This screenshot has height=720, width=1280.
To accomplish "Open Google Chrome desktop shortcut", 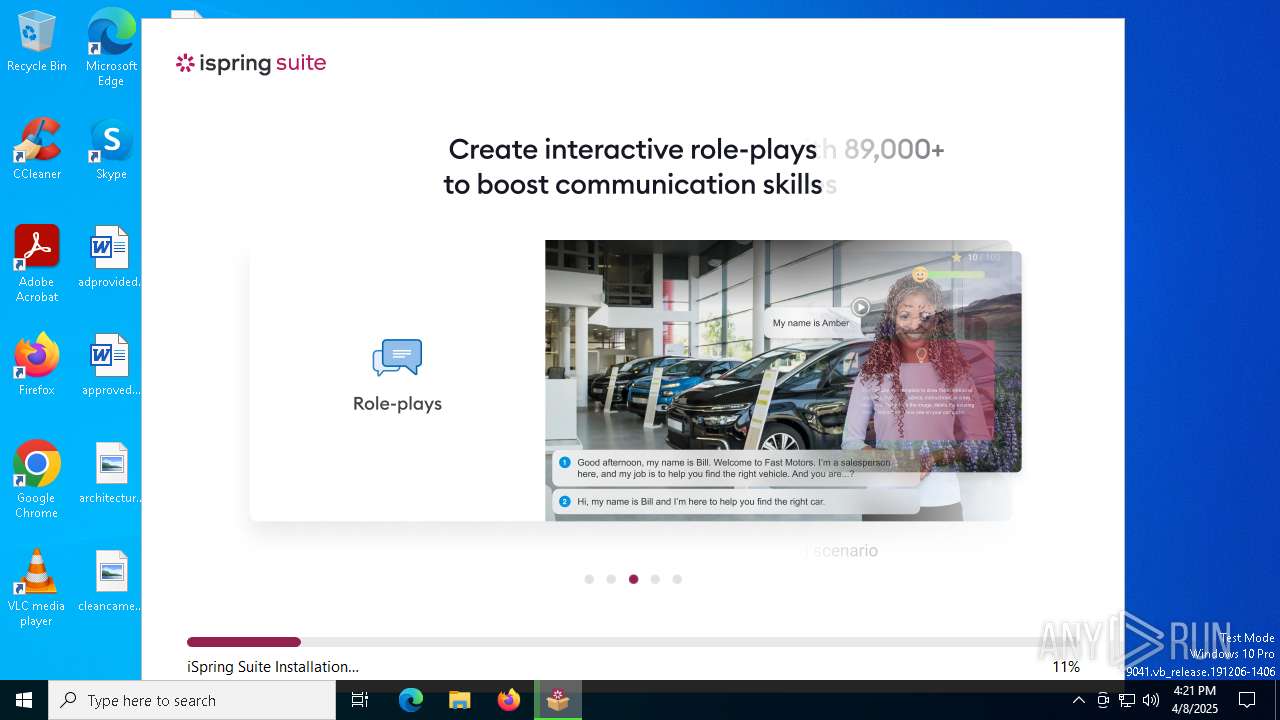I will click(37, 480).
